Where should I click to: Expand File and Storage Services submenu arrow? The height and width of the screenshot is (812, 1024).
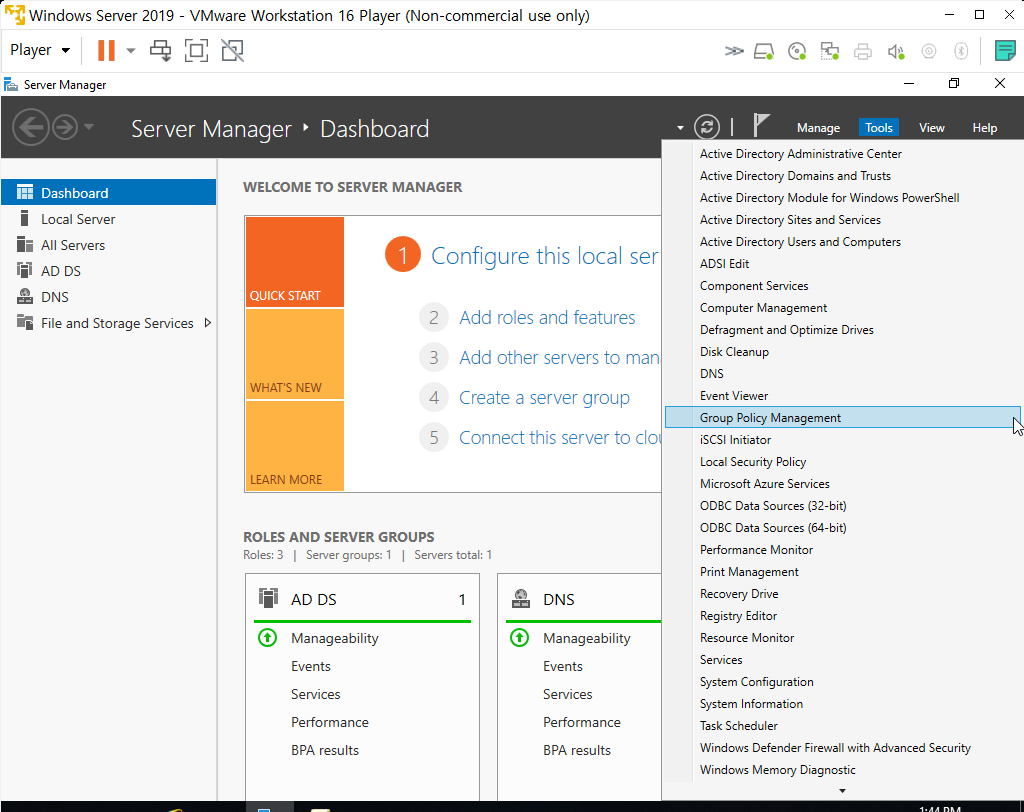click(208, 323)
